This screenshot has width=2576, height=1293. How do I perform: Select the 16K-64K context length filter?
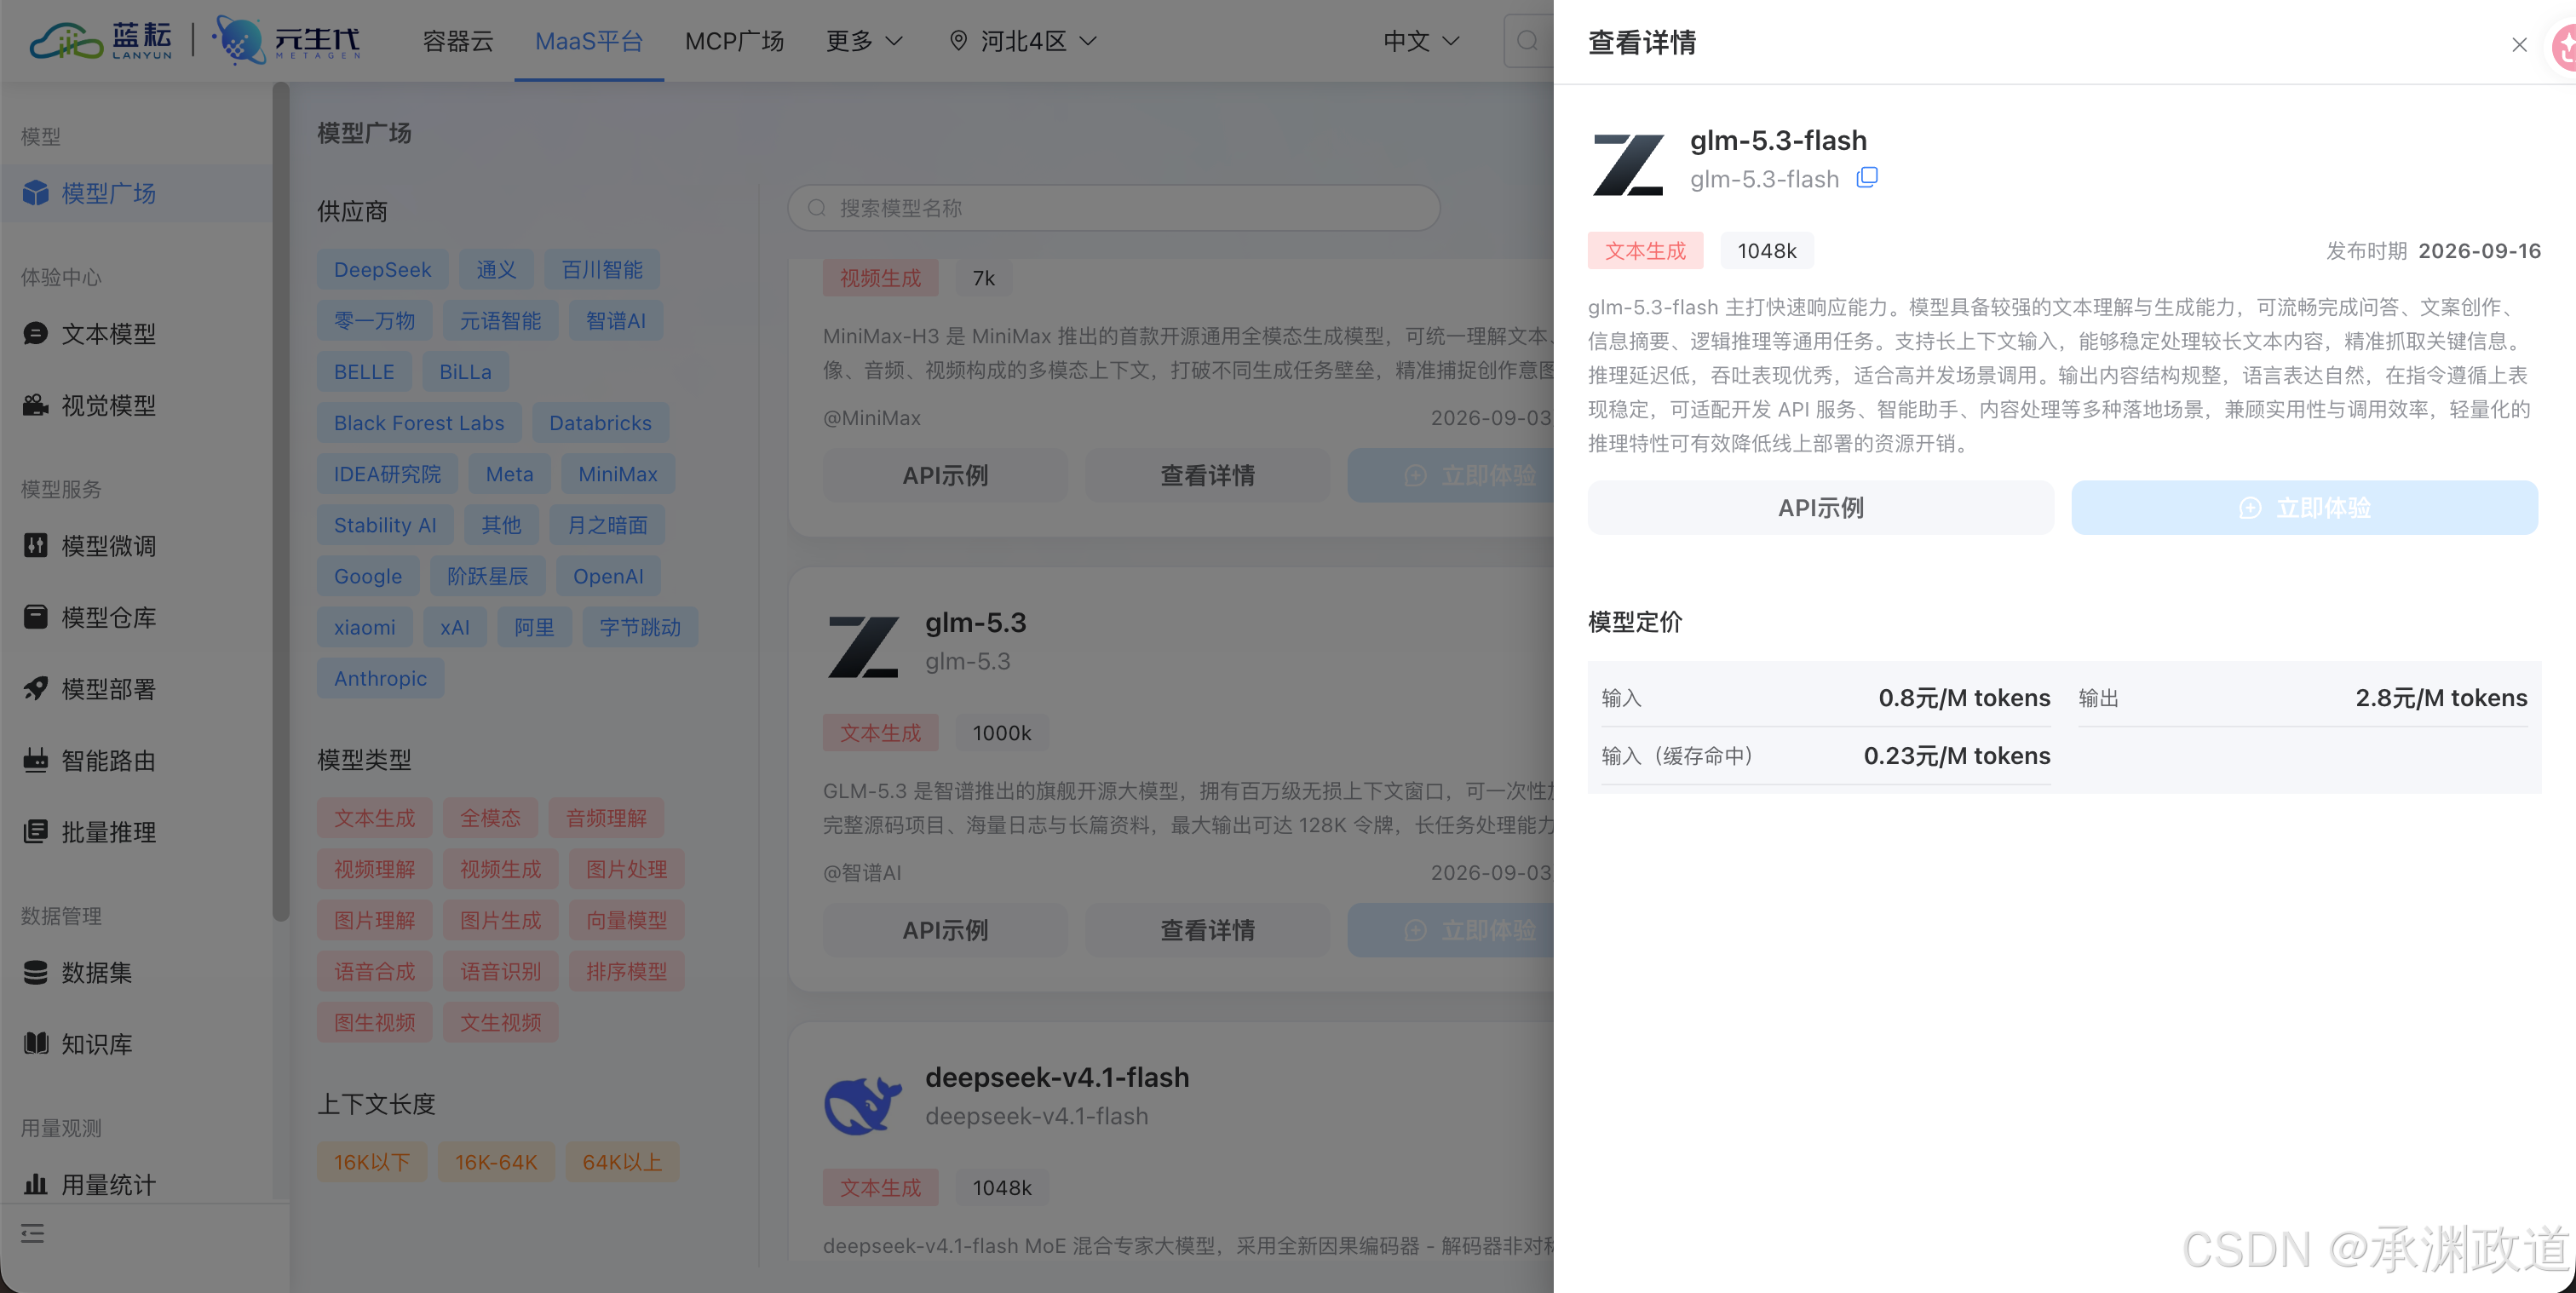(496, 1162)
